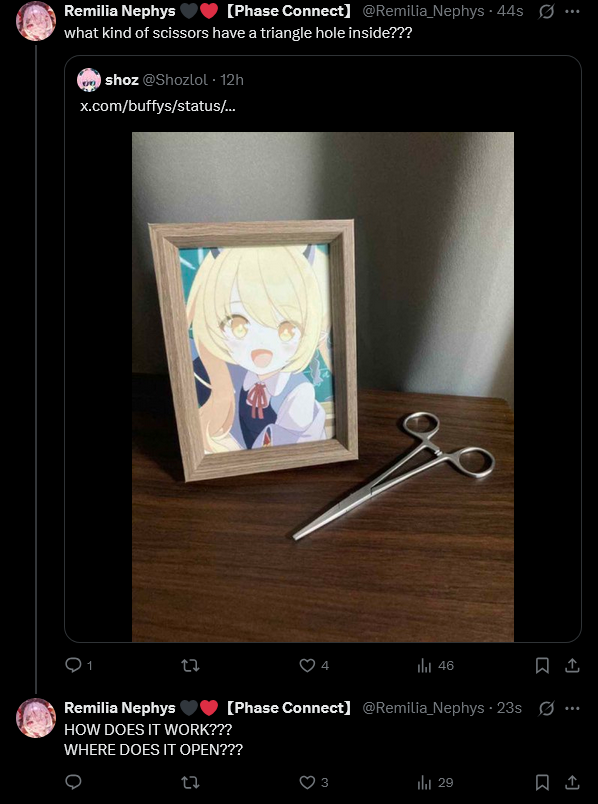Open the @Shozlol profile handle in quote
The height and width of the screenshot is (804, 598).
[175, 80]
